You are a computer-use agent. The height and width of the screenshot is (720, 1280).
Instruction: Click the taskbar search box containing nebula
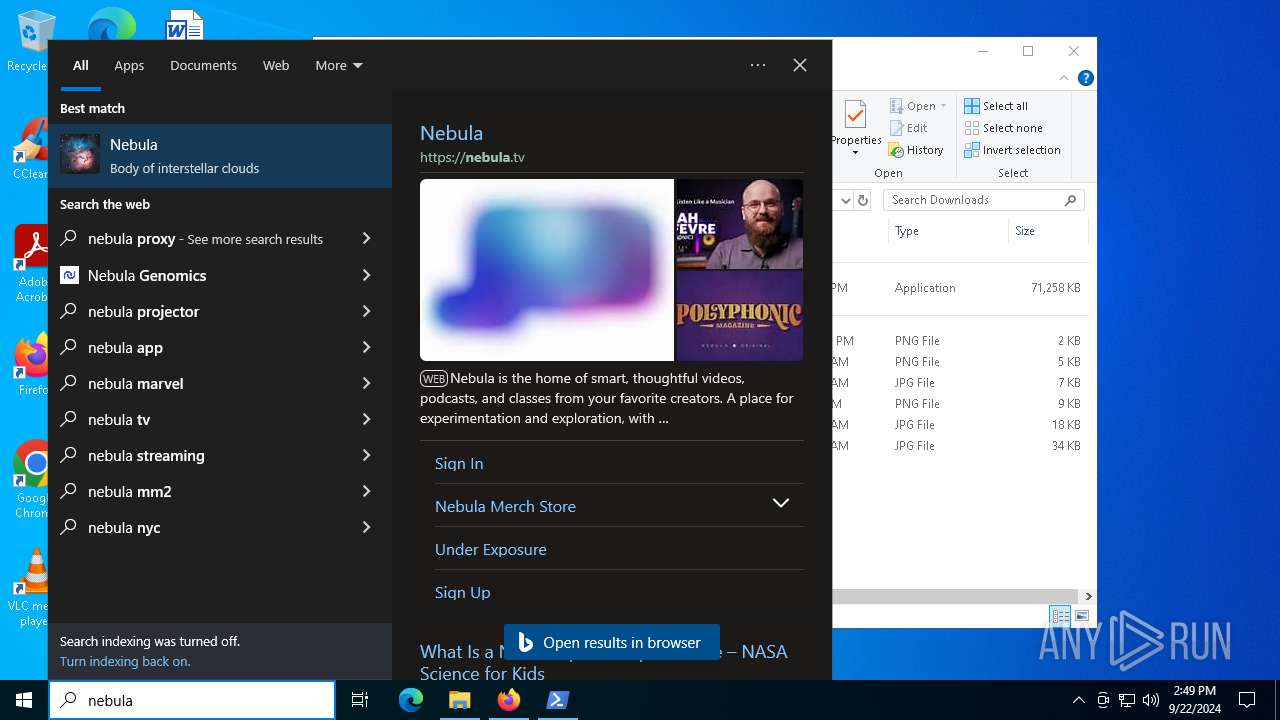192,700
